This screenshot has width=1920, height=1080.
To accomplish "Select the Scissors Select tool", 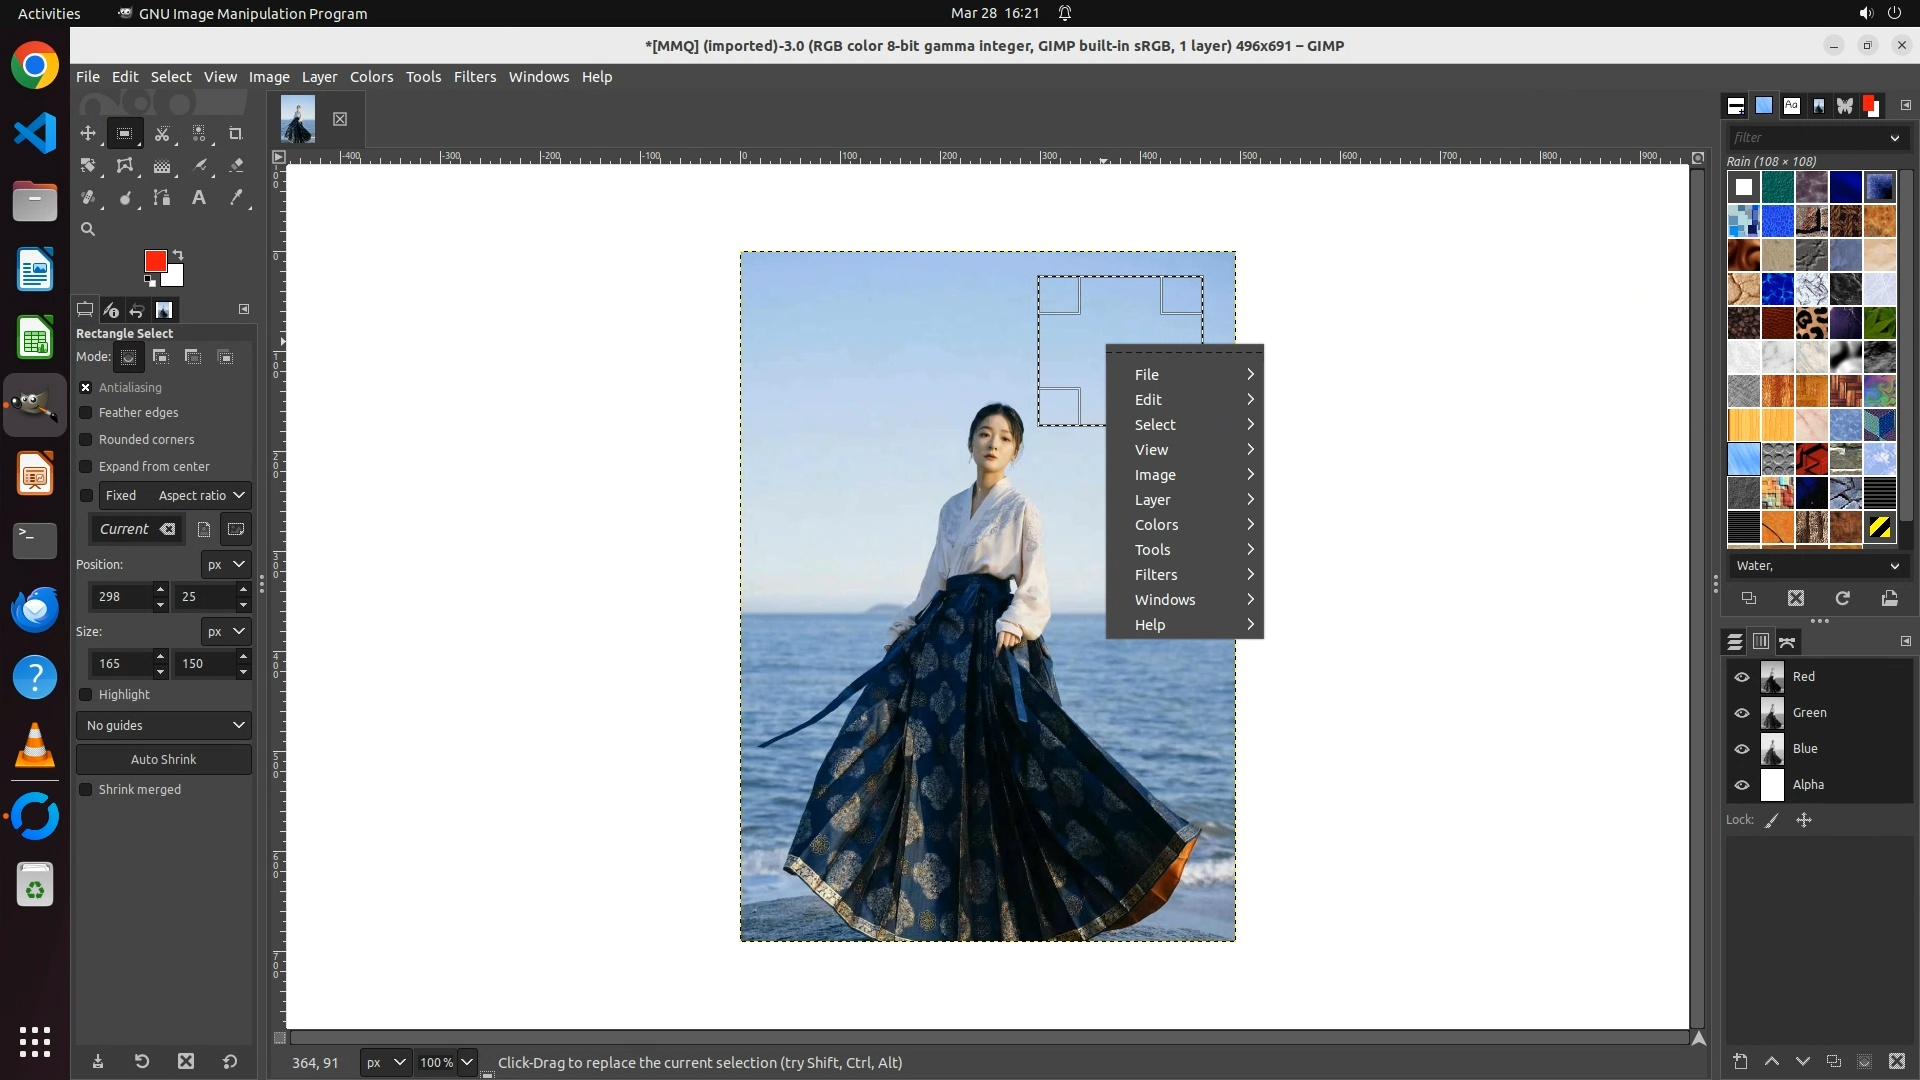I will tap(162, 133).
